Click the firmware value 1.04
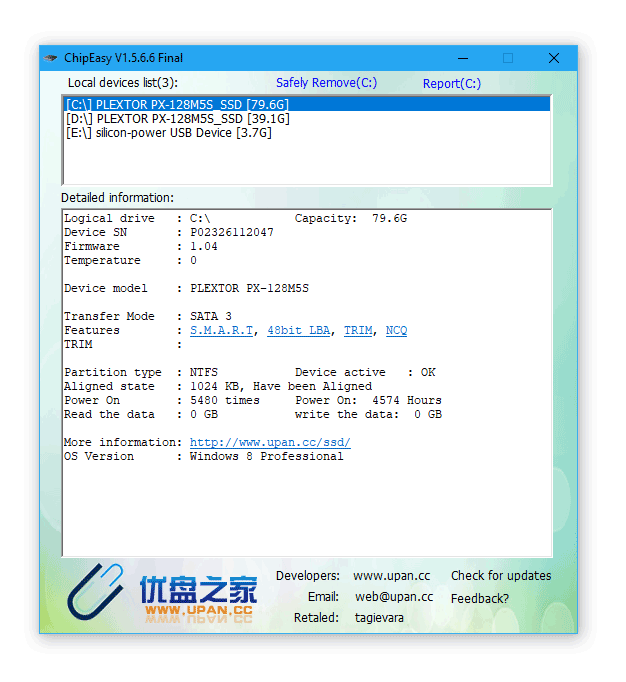The height and width of the screenshot is (682, 626). pos(204,246)
